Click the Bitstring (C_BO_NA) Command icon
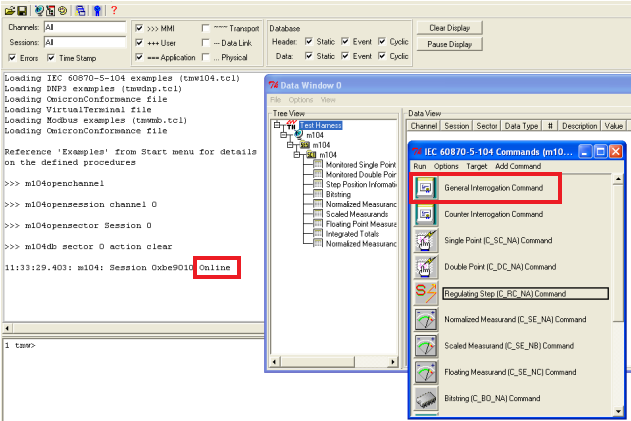The width and height of the screenshot is (631, 421). [x=424, y=398]
